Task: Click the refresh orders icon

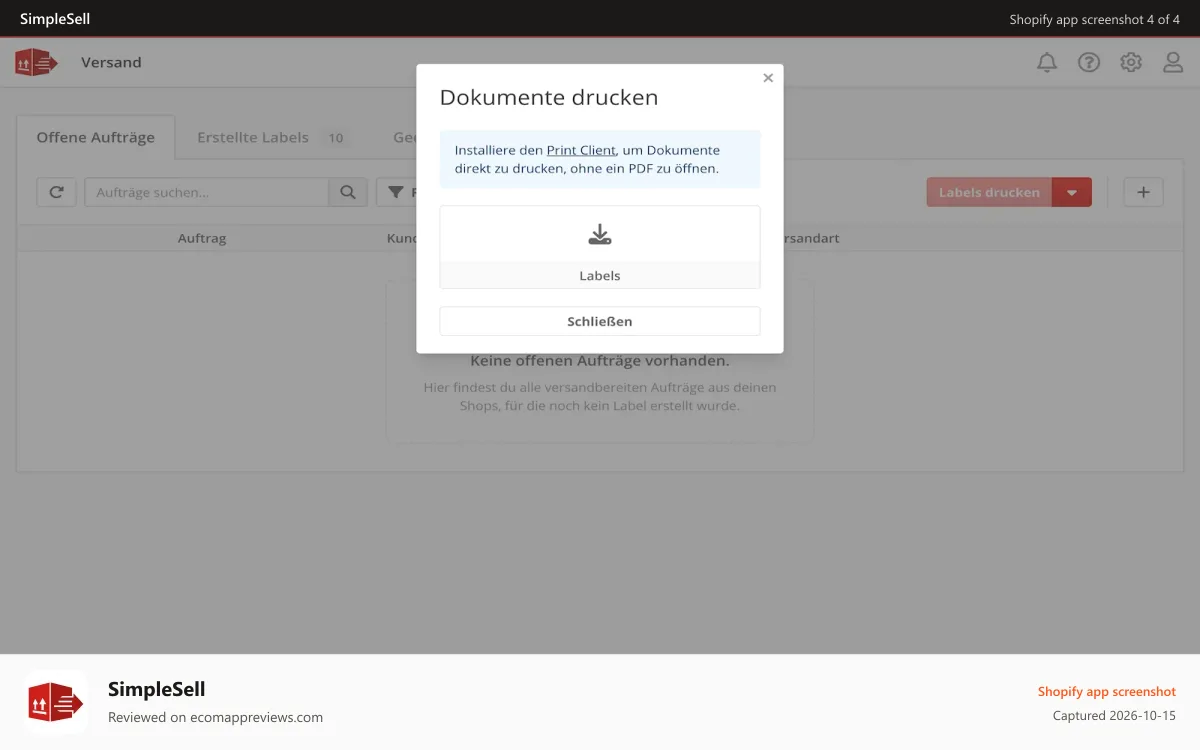Action: pyautogui.click(x=57, y=192)
